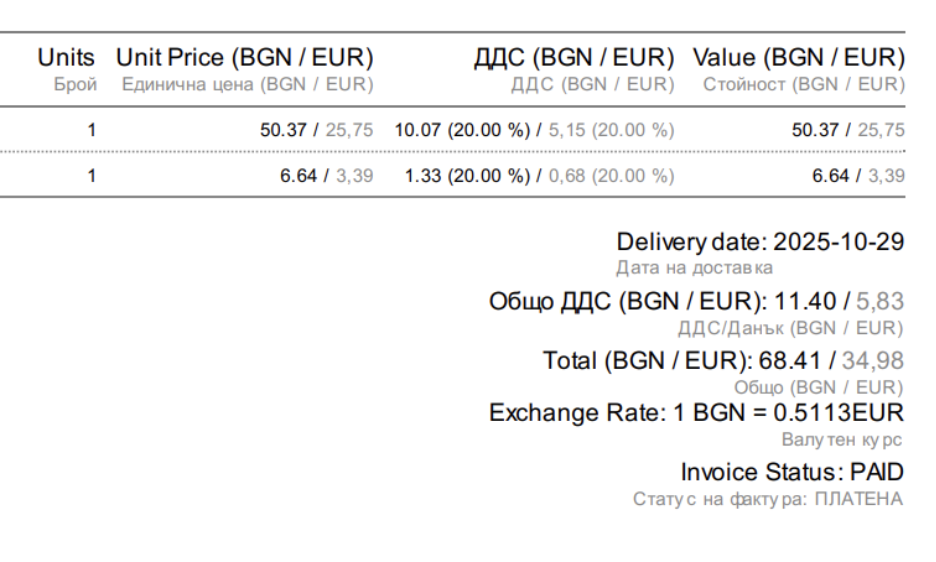Click the Валутен курс caption

click(x=842, y=437)
